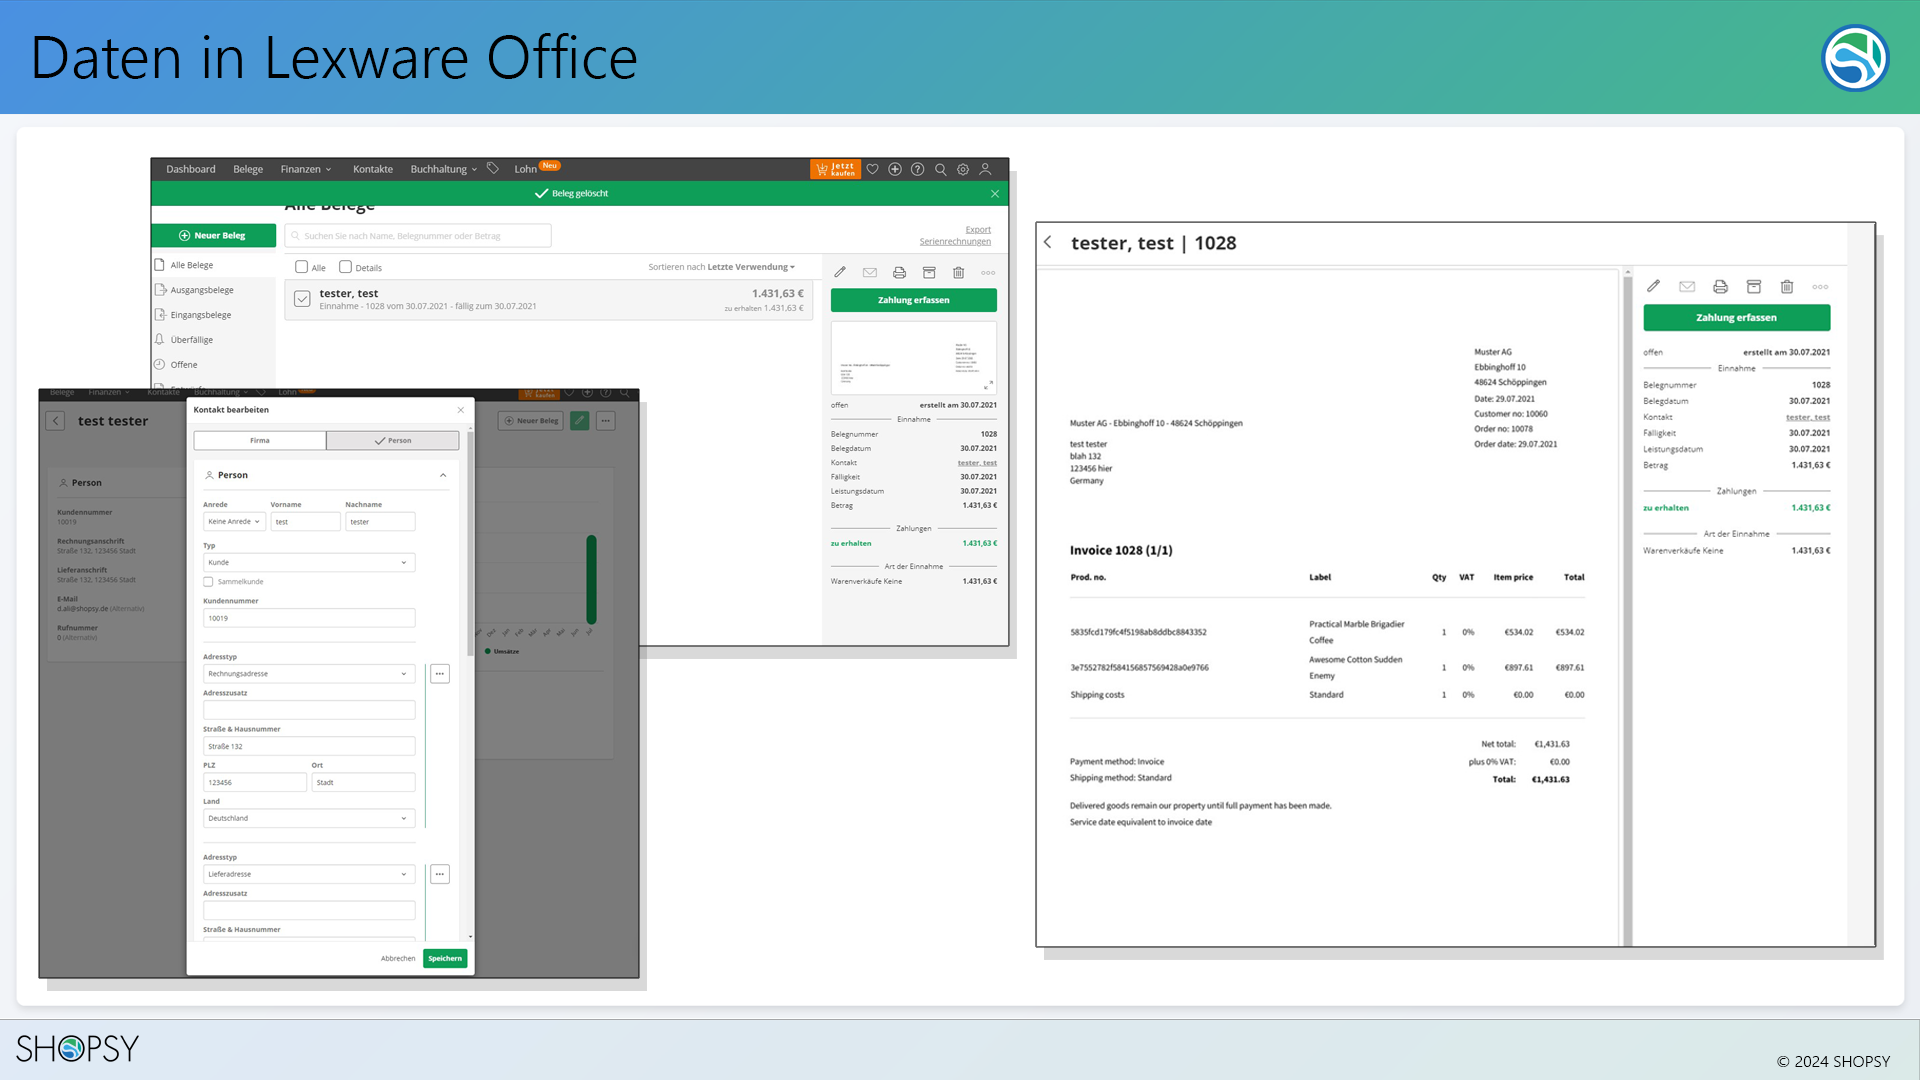The height and width of the screenshot is (1080, 1920).
Task: Click the archive box icon in Alle Belege panel
Action: (929, 272)
